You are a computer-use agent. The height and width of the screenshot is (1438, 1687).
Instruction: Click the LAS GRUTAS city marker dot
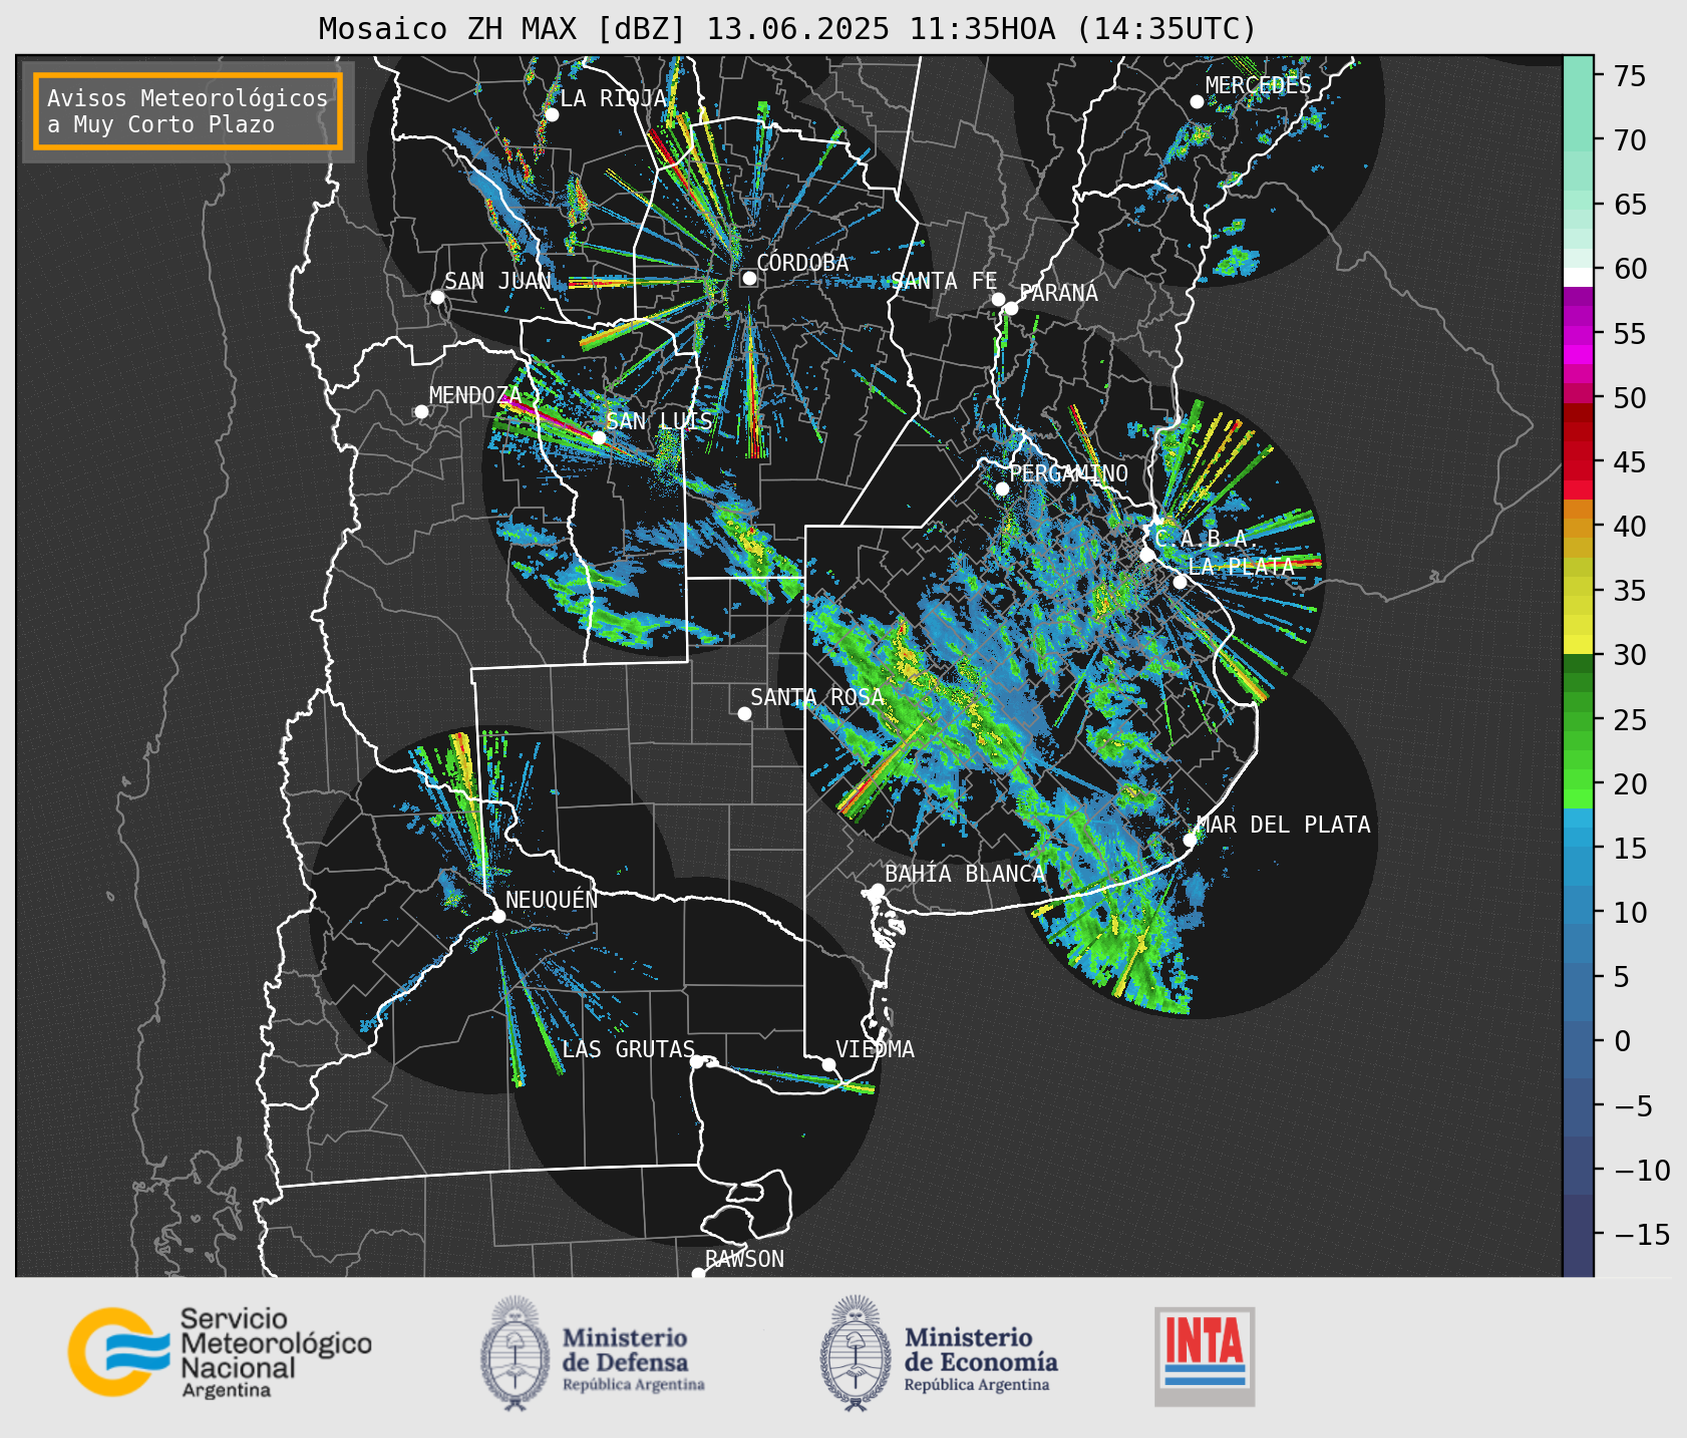(697, 1061)
